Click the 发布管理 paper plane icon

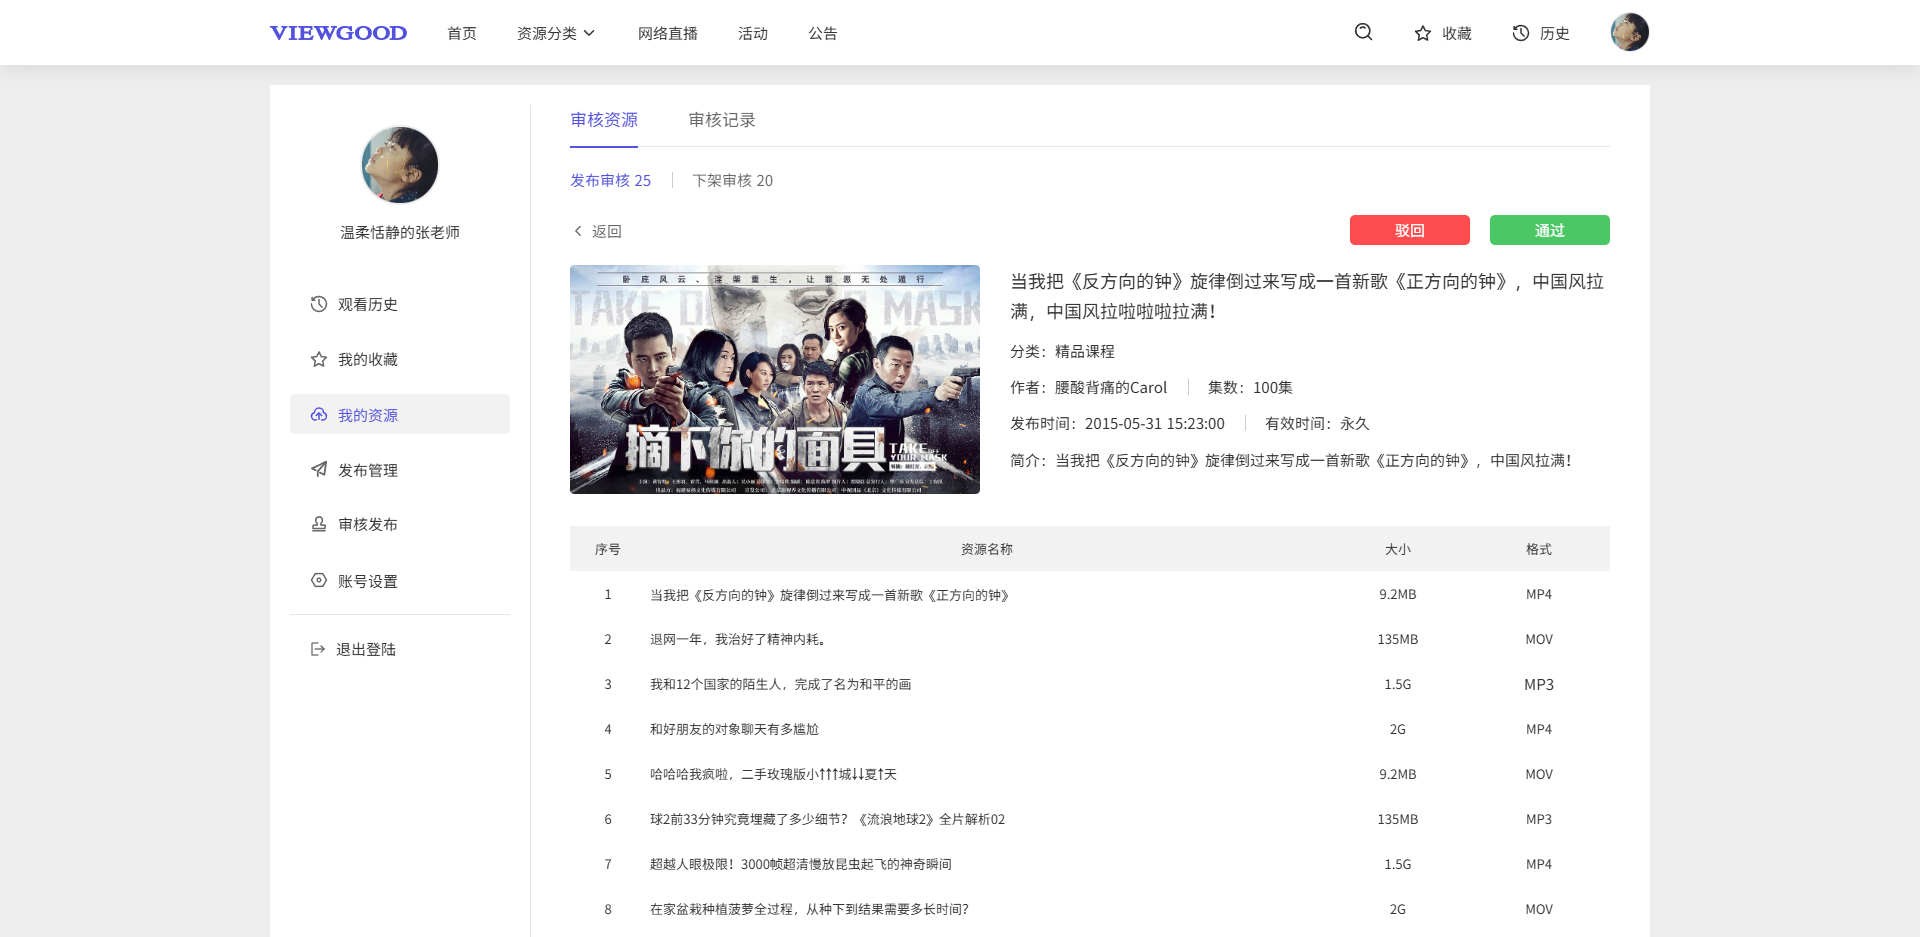pyautogui.click(x=319, y=469)
